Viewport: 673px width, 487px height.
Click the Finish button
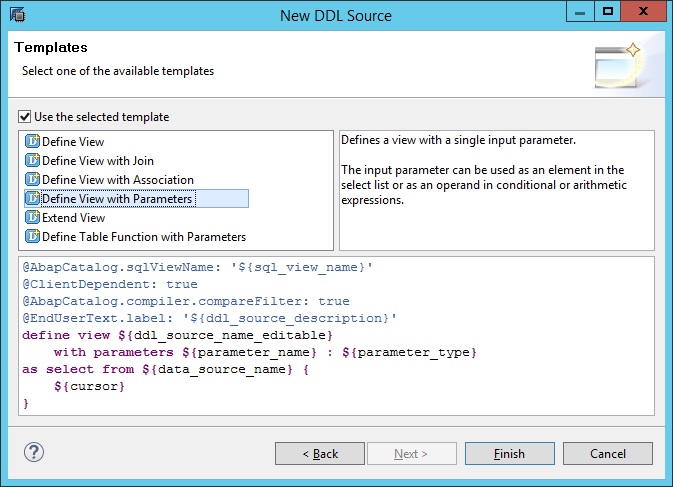(509, 454)
